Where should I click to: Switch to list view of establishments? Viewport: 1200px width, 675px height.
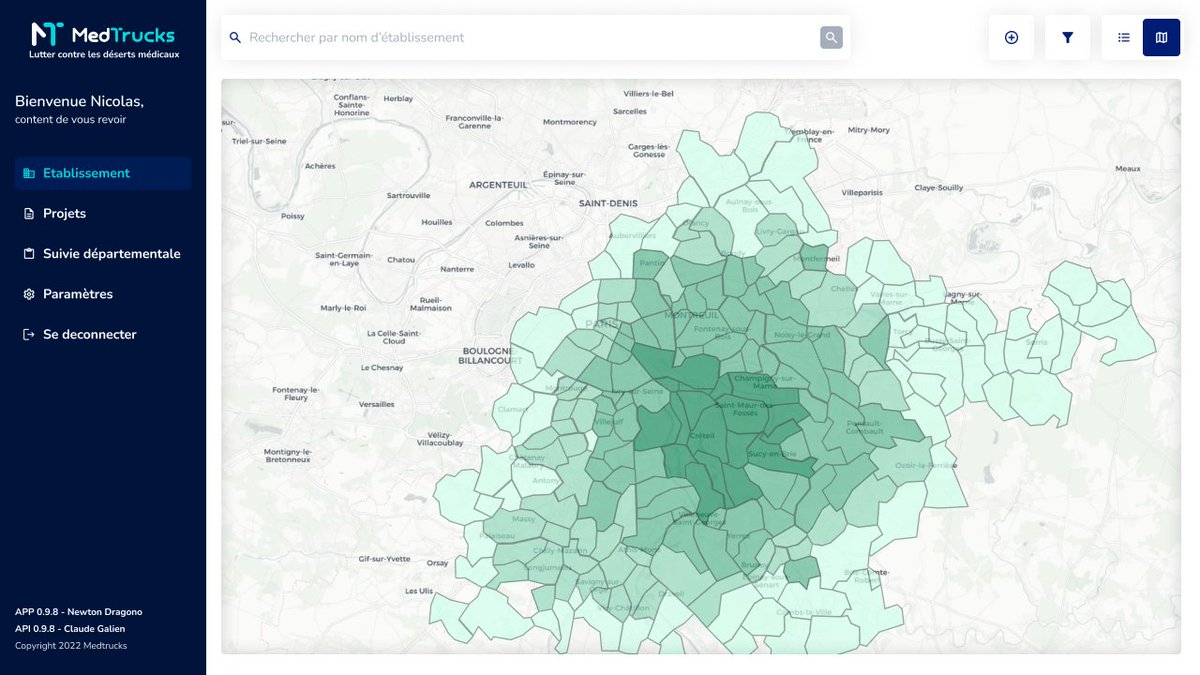(x=1123, y=37)
